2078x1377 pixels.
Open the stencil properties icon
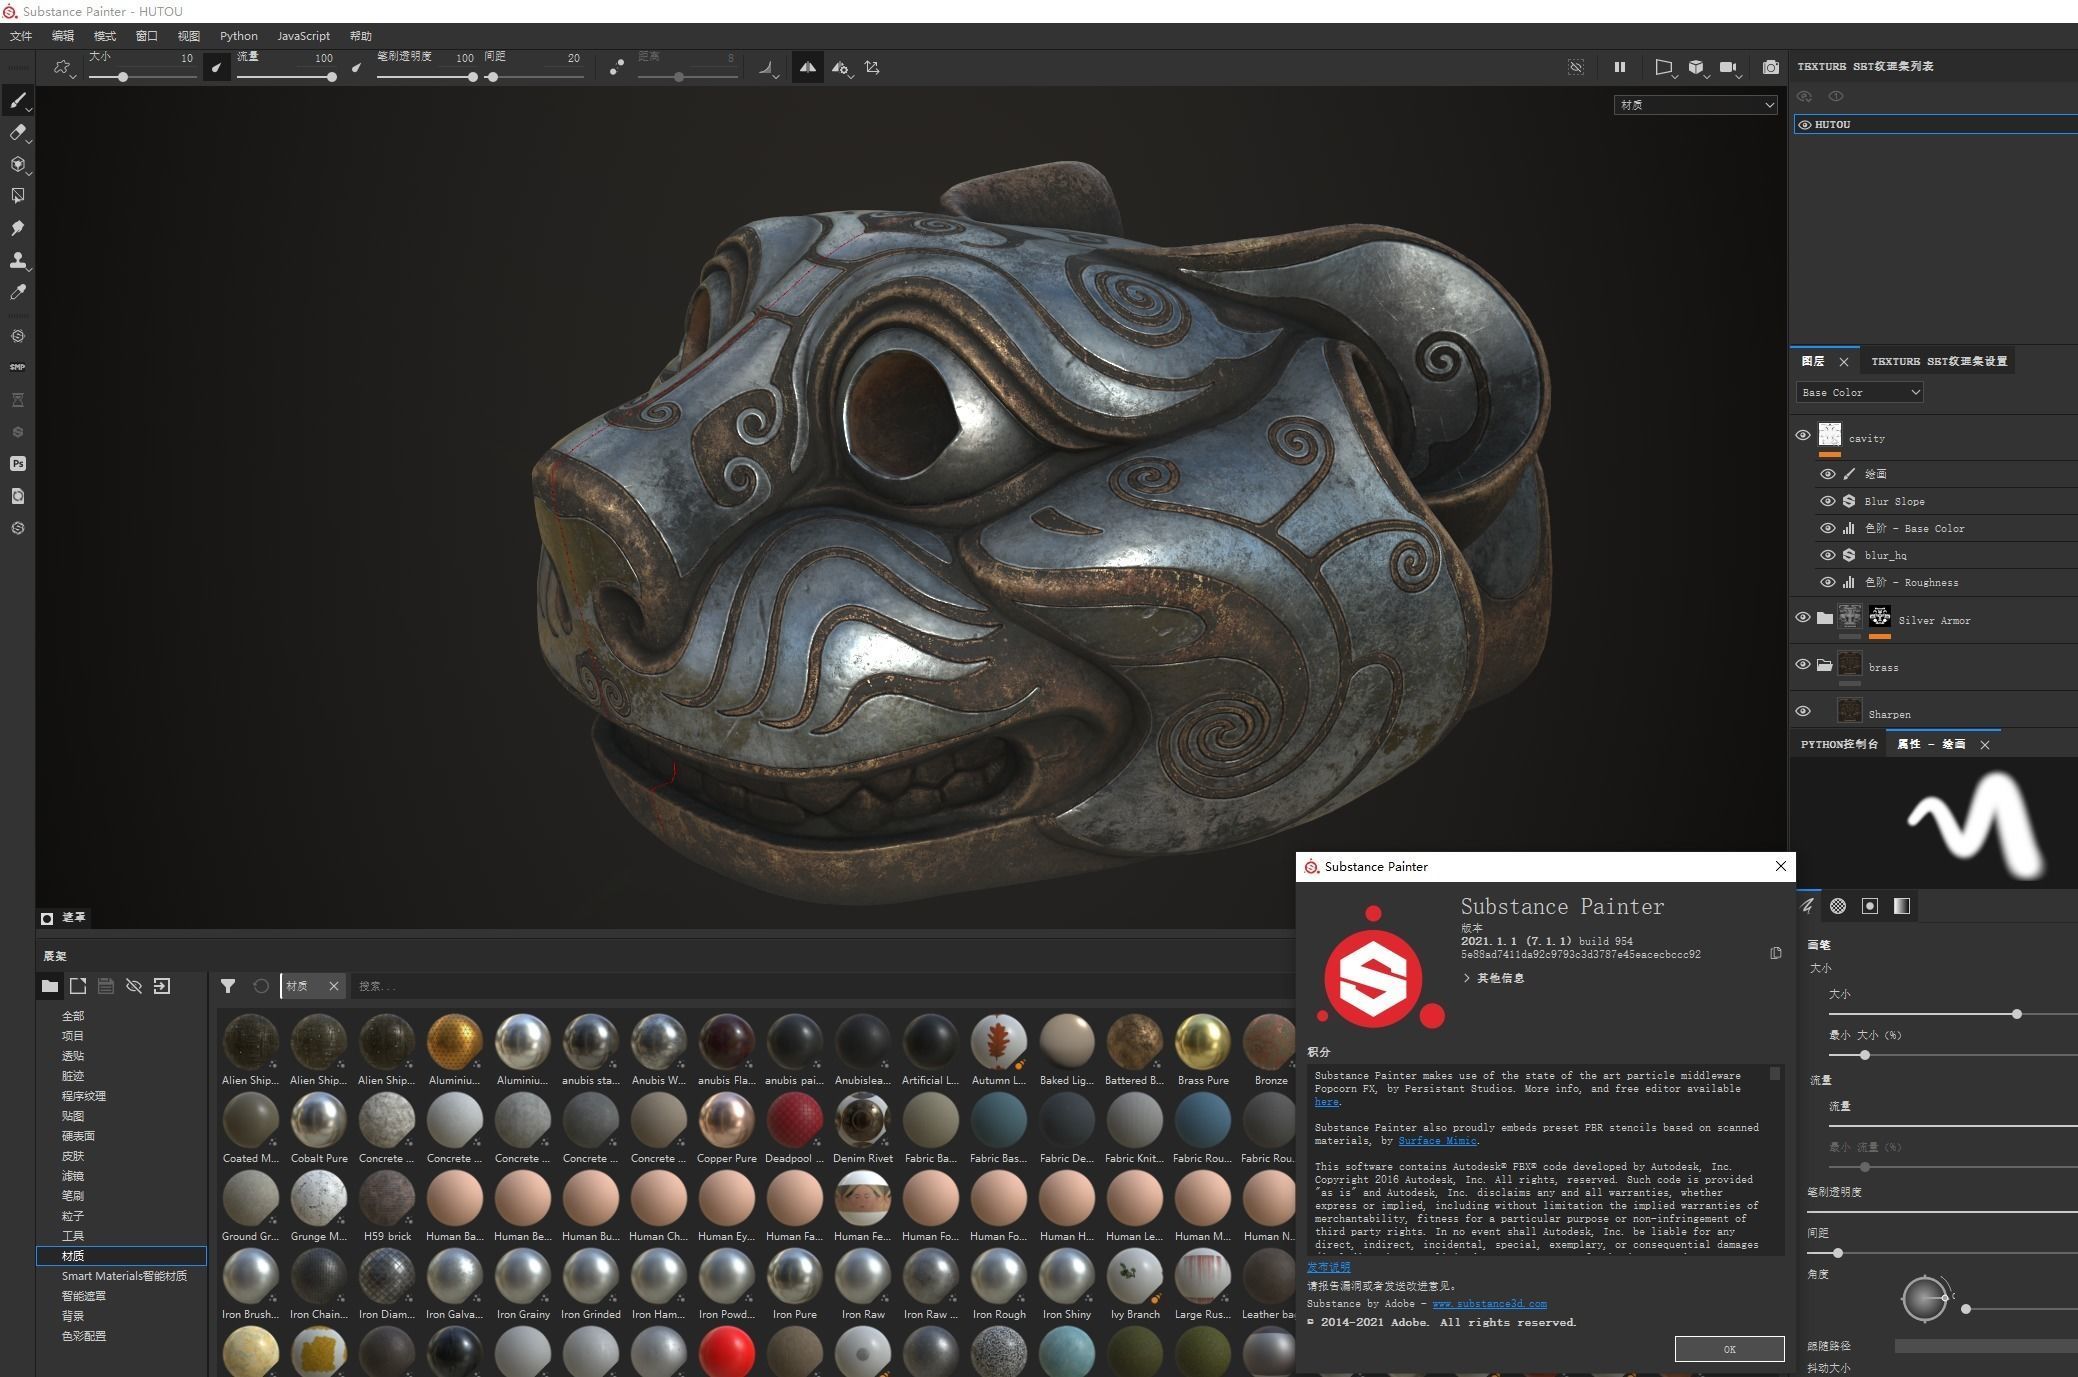(1870, 906)
